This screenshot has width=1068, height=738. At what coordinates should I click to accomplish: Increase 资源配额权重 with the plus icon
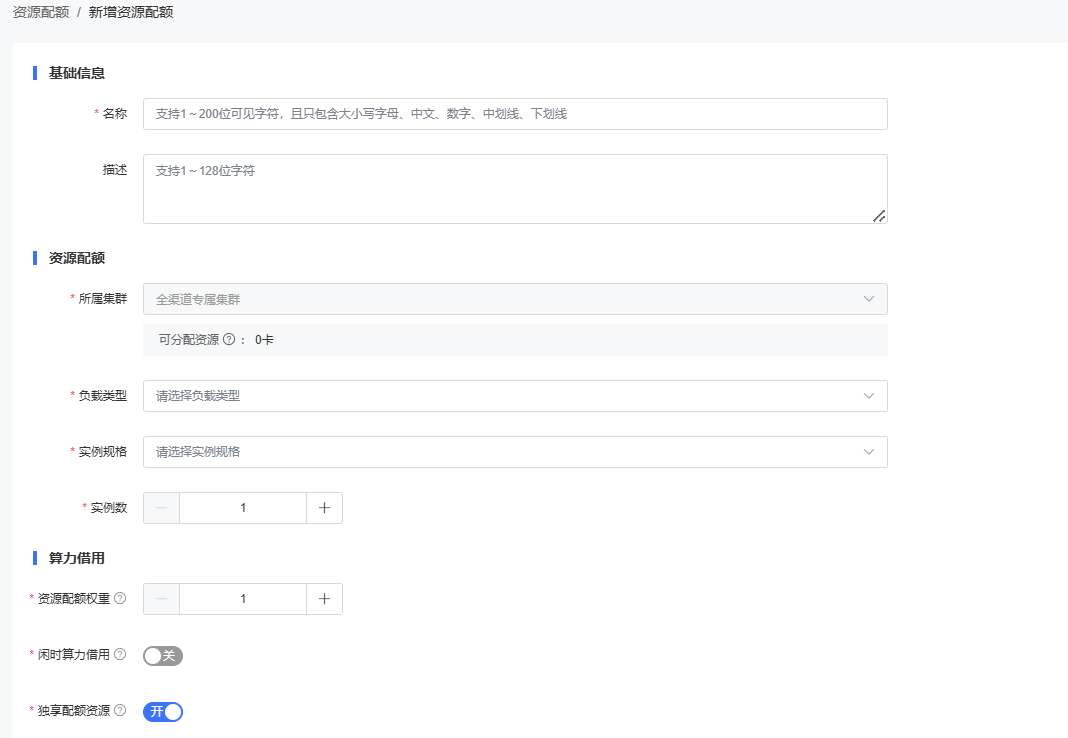tap(324, 599)
